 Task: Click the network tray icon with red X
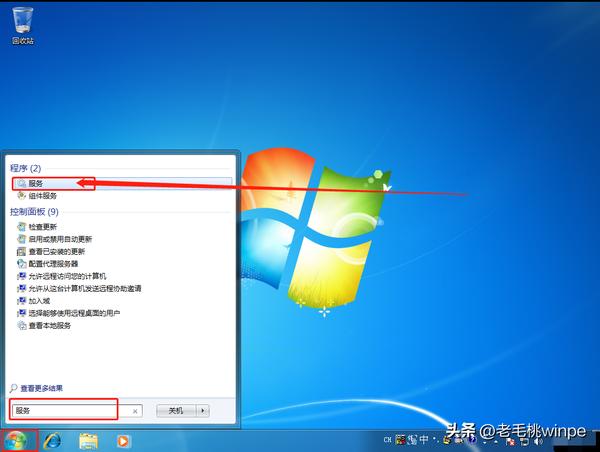click(510, 441)
